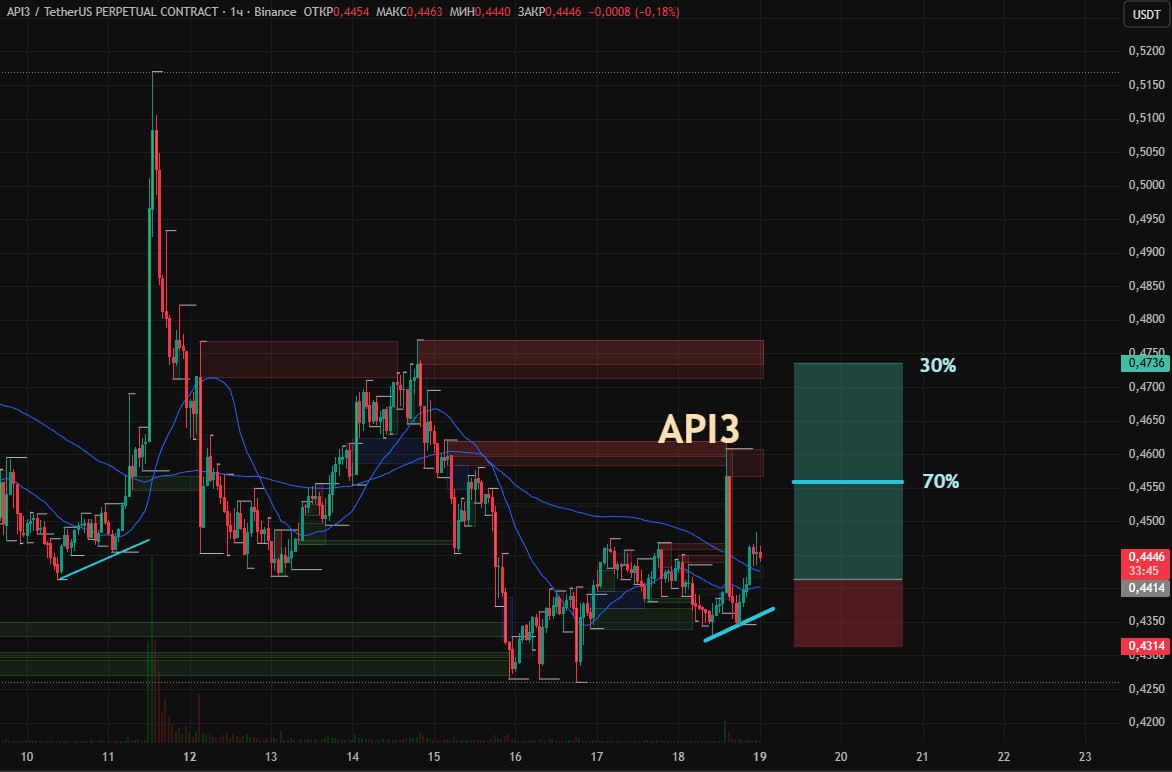Click the gray 0,4414 entry price label
Viewport: 1172px width, 772px height.
pyautogui.click(x=1143, y=589)
